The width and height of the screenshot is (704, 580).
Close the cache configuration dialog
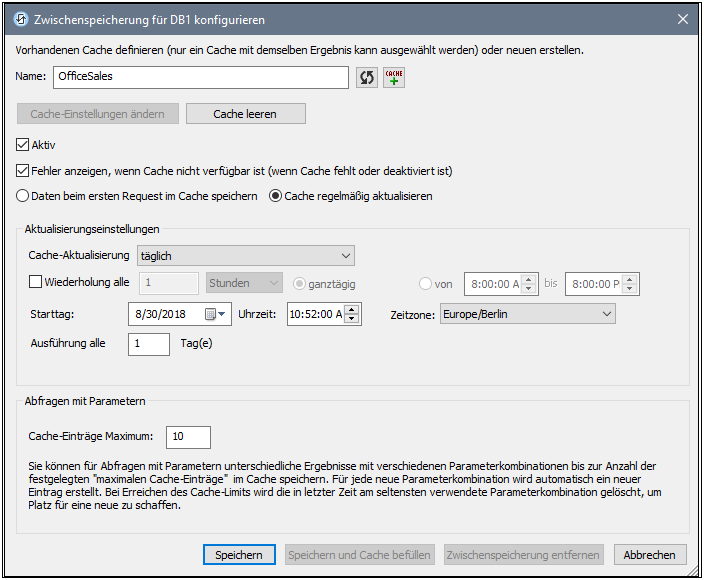point(683,19)
